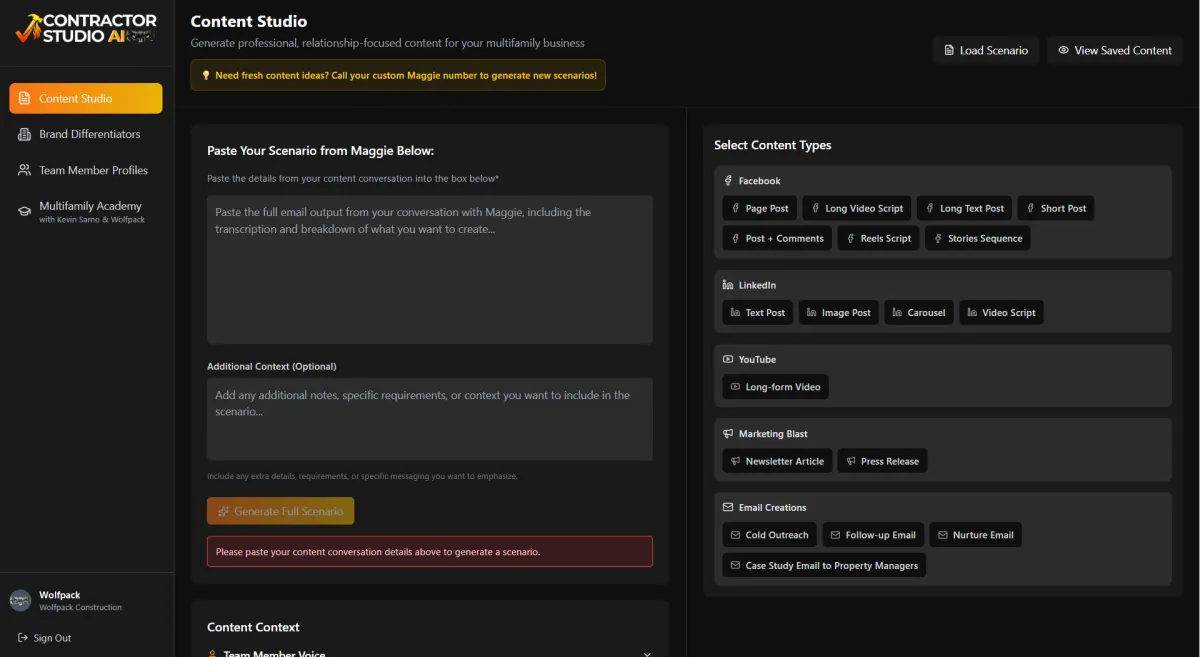Select LinkedIn Text Post
Screen dimensions: 1200x657
click(x=757, y=312)
